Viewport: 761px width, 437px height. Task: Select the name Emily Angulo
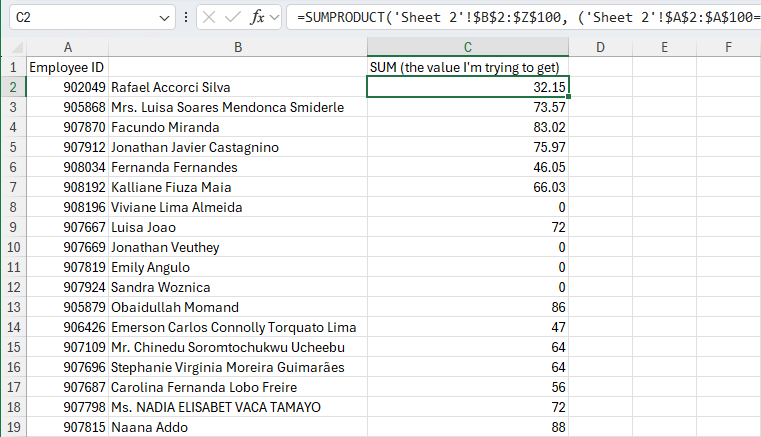[238, 267]
